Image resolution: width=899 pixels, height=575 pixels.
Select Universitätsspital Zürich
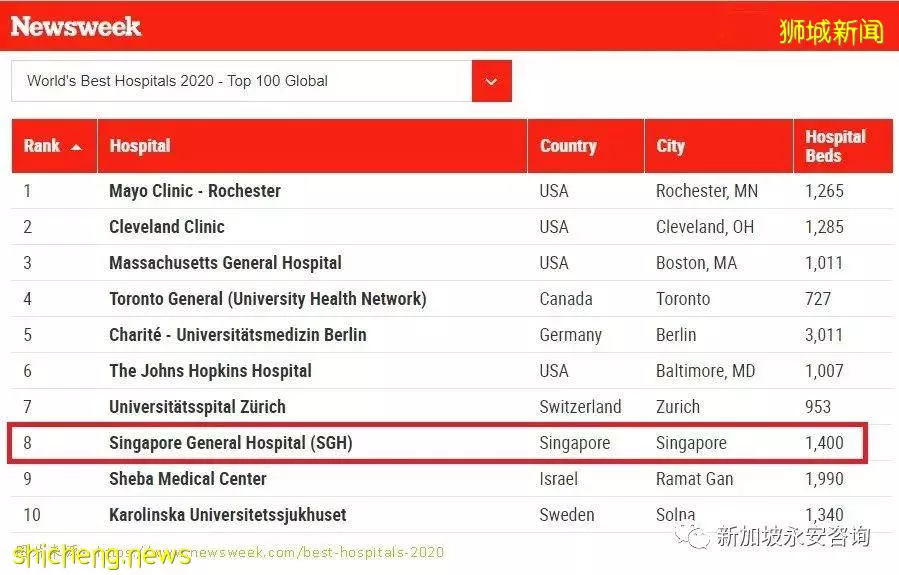click(x=197, y=406)
